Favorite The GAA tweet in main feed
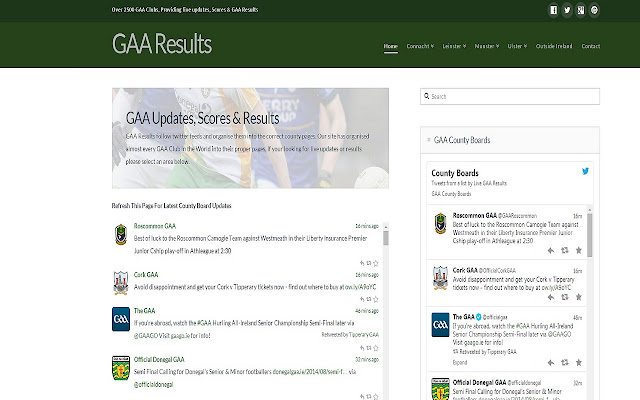The height and width of the screenshot is (400, 640). (376, 348)
